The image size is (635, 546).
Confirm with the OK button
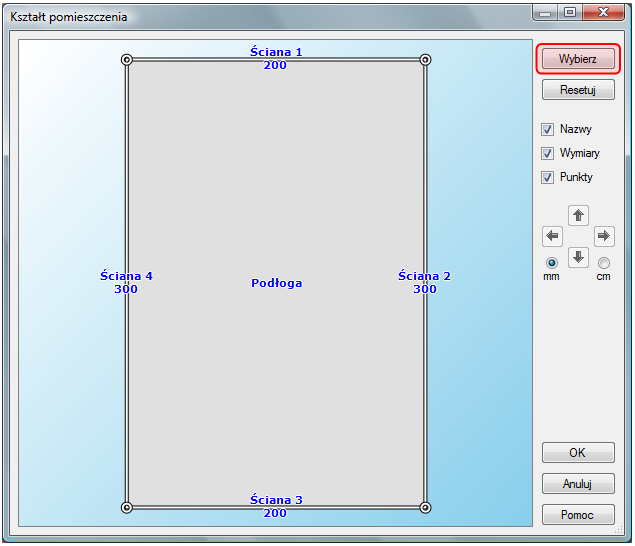tap(578, 452)
